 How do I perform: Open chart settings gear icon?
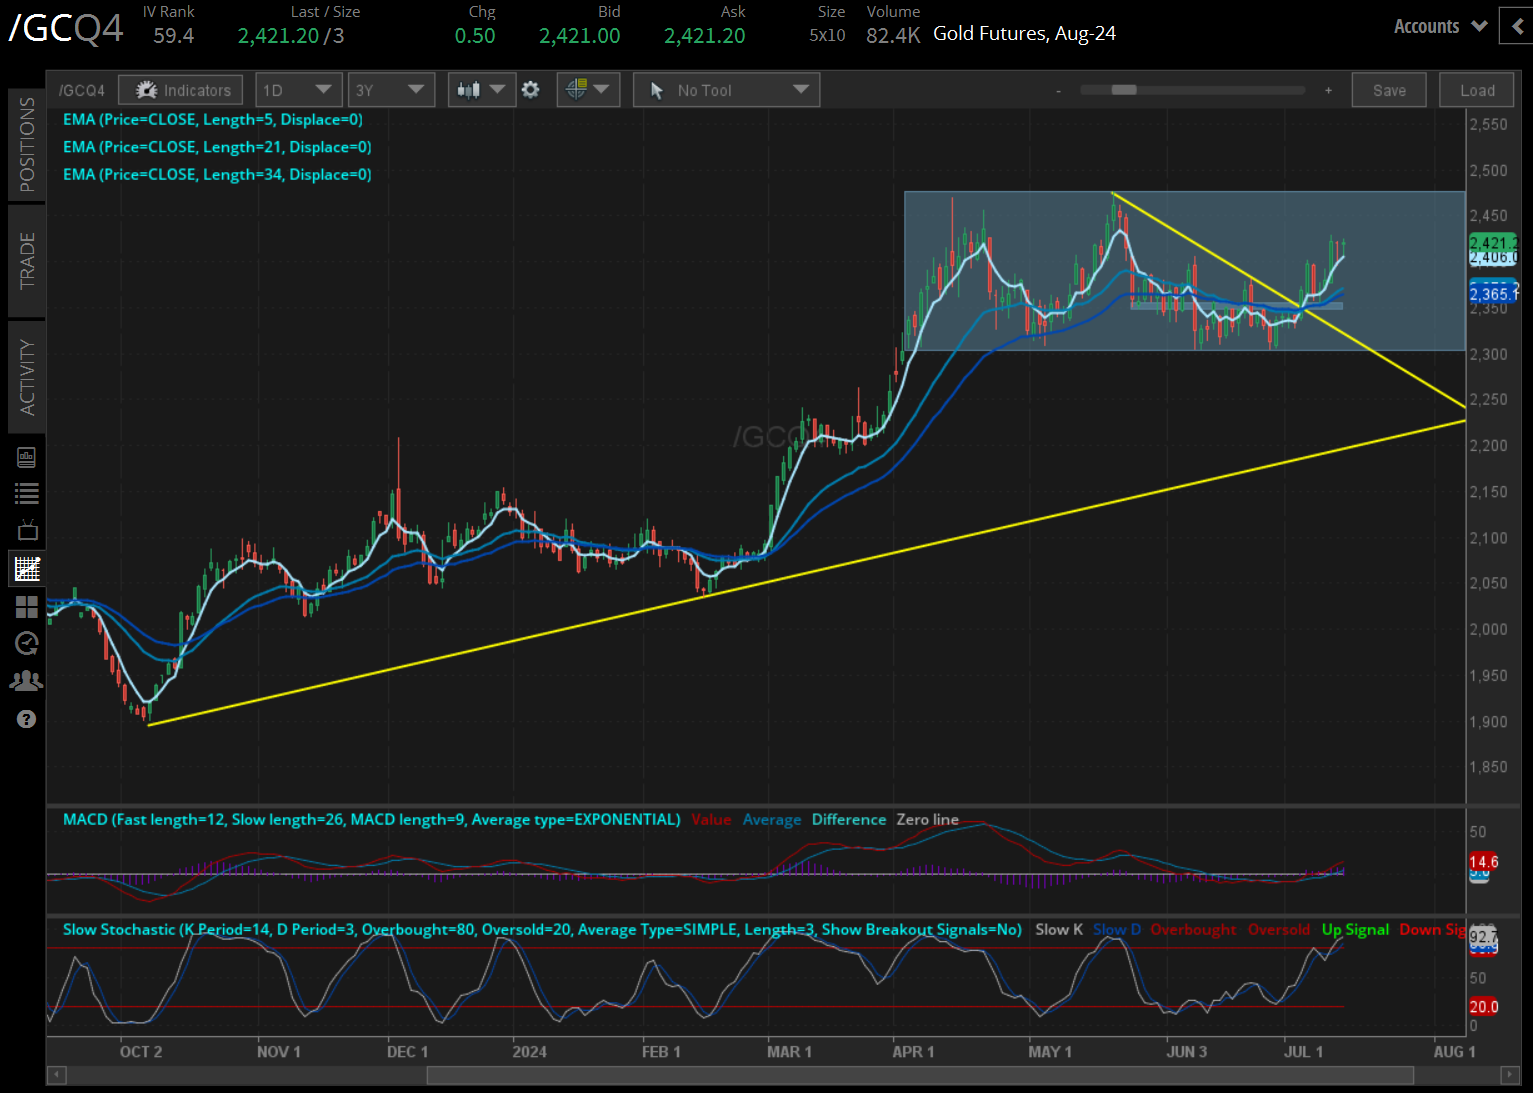(x=531, y=90)
